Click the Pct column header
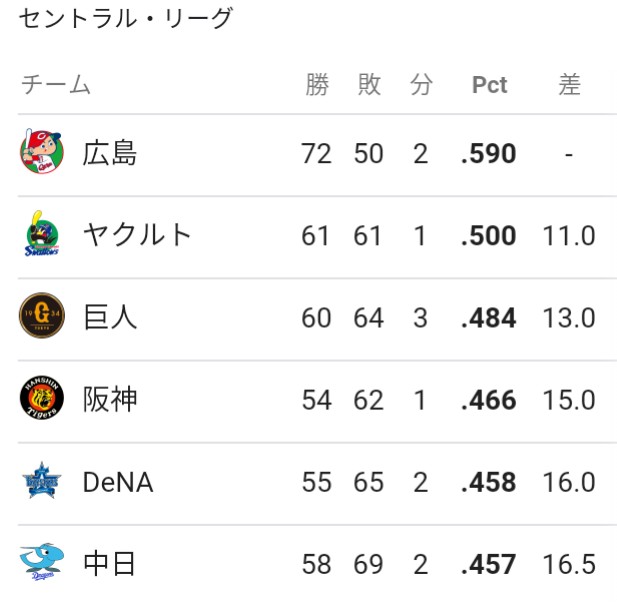Screen dimensions: 617x607 pos(490,84)
